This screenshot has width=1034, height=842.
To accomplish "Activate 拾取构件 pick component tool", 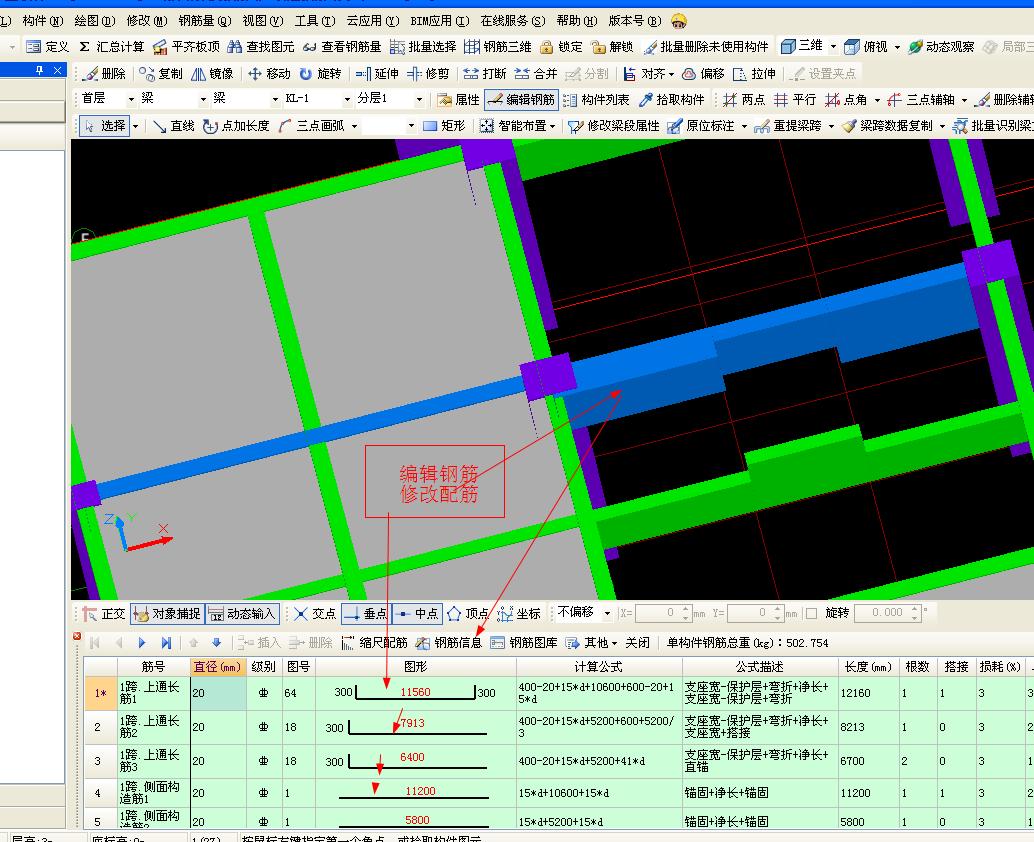I will click(671, 100).
